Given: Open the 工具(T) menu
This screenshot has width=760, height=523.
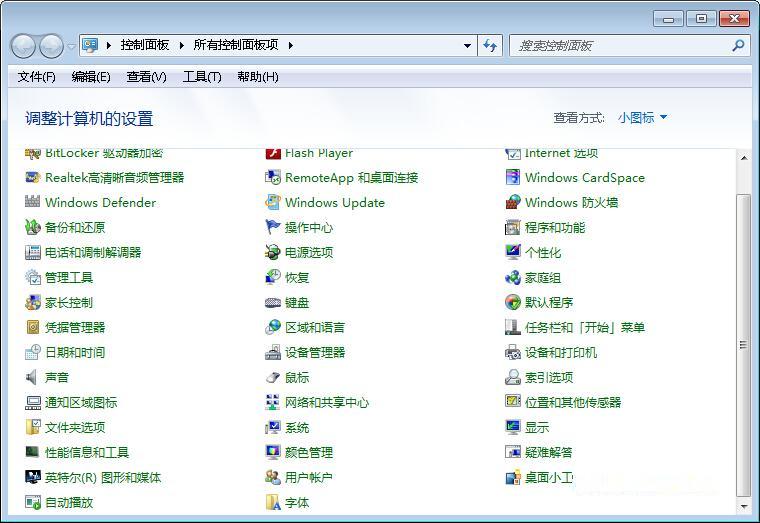Looking at the screenshot, I should coord(202,77).
